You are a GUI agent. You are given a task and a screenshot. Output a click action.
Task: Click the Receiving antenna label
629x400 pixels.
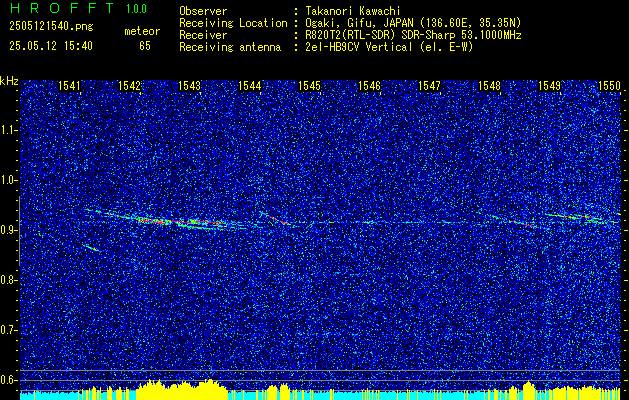click(230, 47)
